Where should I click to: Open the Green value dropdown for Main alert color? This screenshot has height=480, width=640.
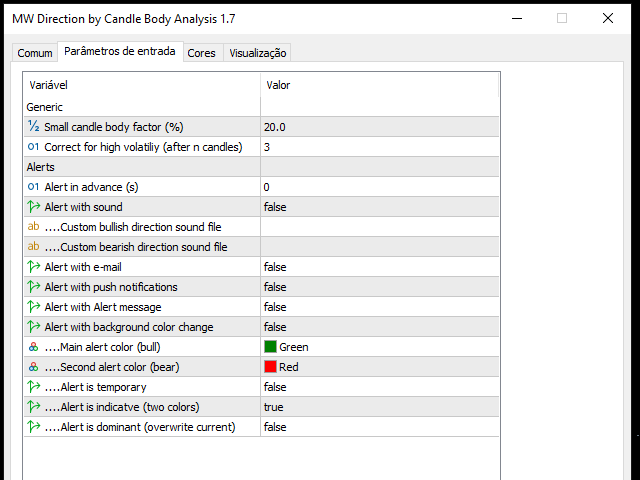pyautogui.click(x=380, y=347)
